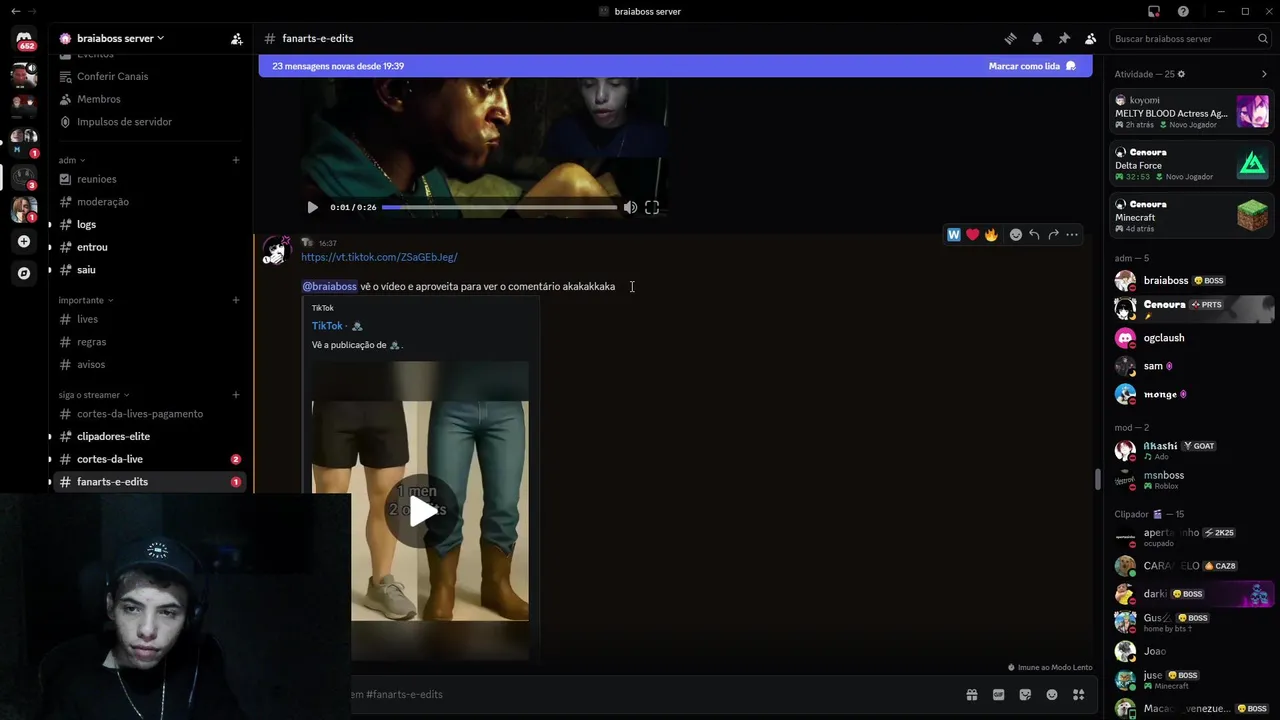Open the sticker picker

click(x=1025, y=694)
